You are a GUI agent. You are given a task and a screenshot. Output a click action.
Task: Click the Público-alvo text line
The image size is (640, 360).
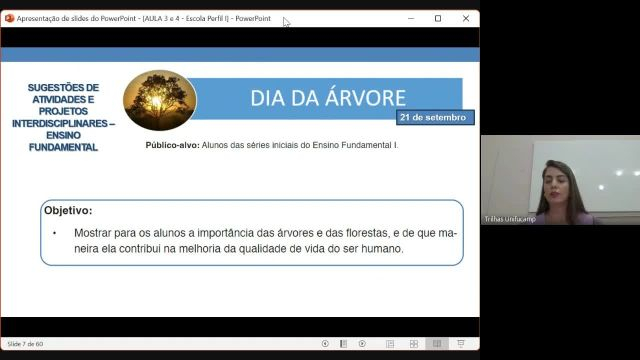[272, 145]
